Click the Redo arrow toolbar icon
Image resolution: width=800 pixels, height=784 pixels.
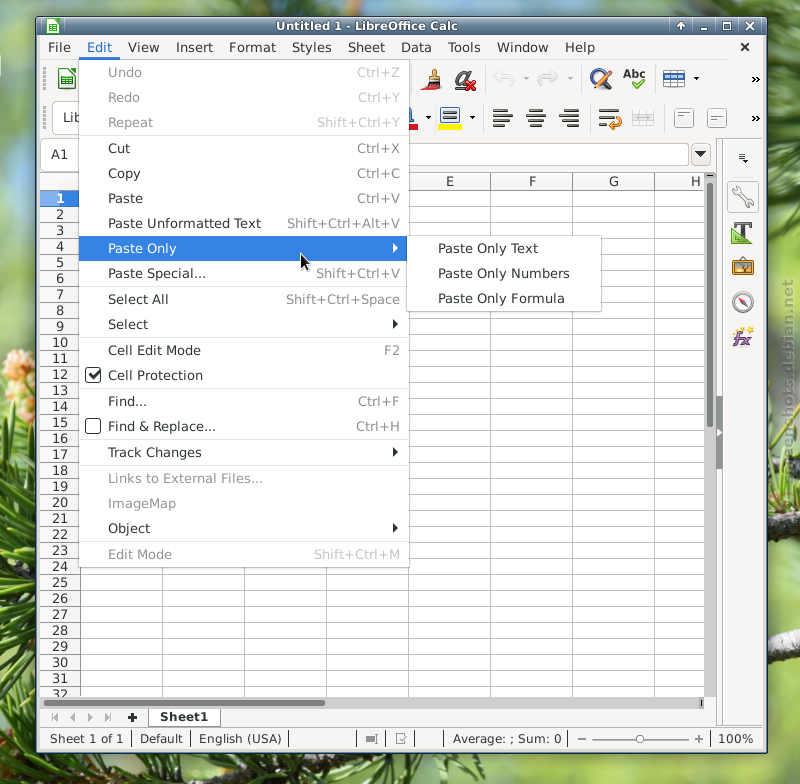[548, 79]
